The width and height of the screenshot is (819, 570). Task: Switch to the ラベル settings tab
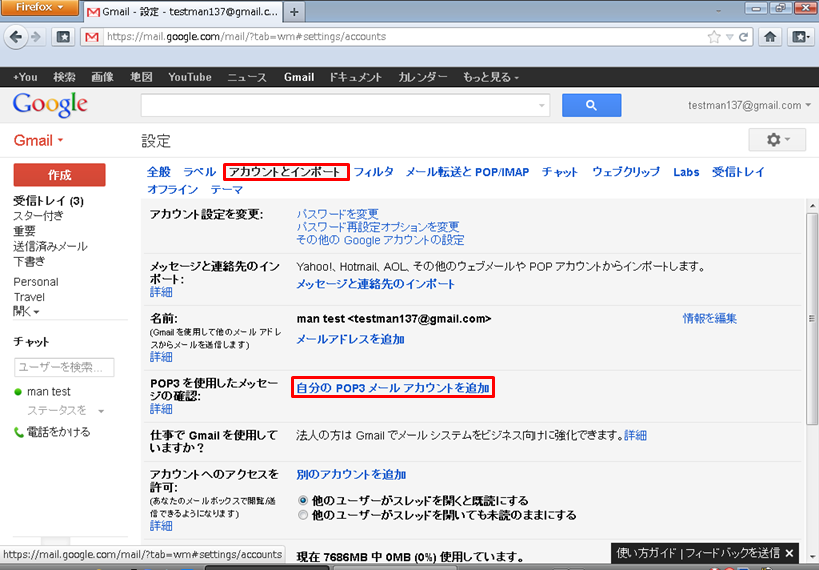200,172
